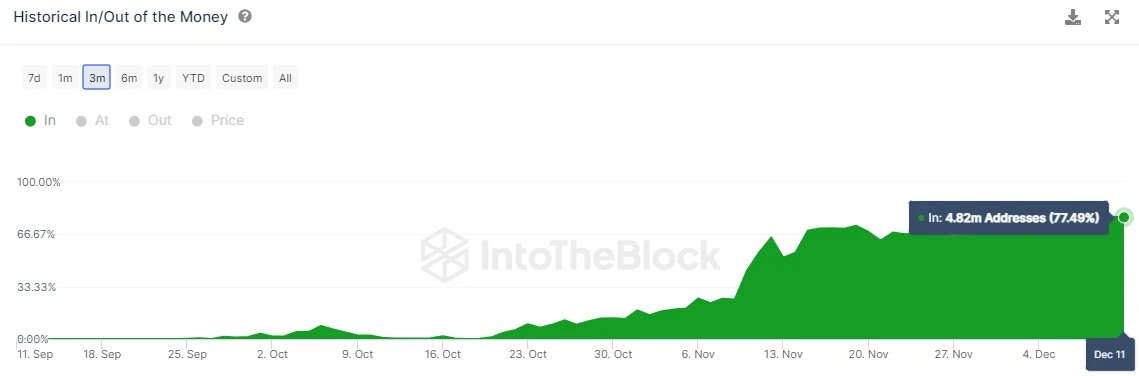
Task: Choose the YTD range button
Action: click(193, 78)
